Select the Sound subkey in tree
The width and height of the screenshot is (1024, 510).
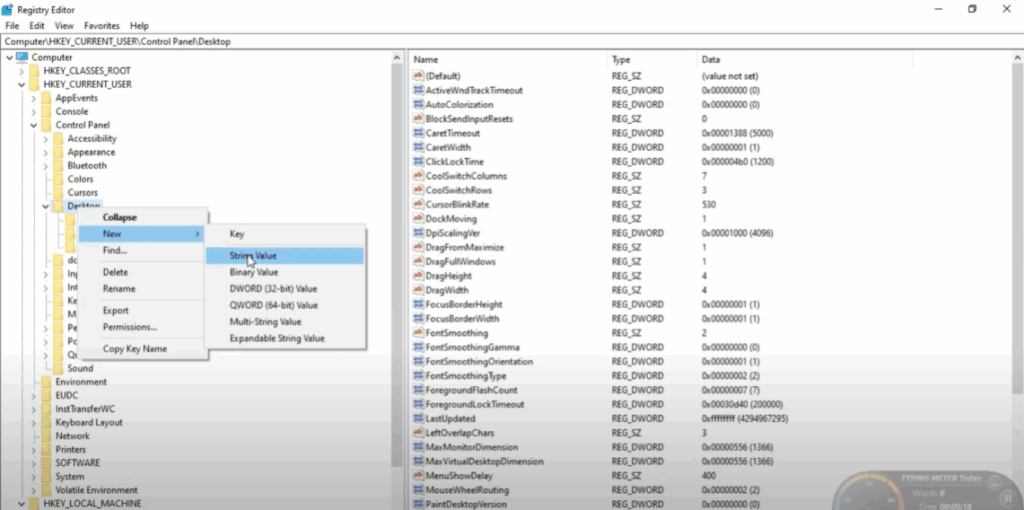coord(80,368)
